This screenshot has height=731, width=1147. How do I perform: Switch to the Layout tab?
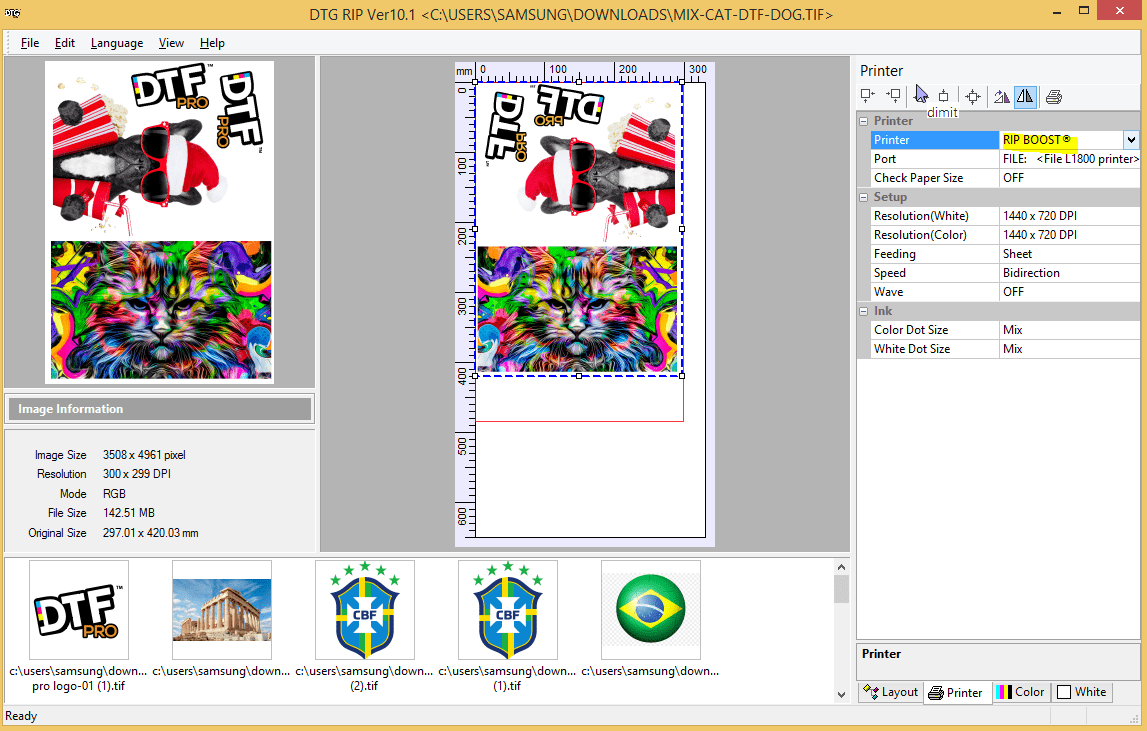click(890, 692)
